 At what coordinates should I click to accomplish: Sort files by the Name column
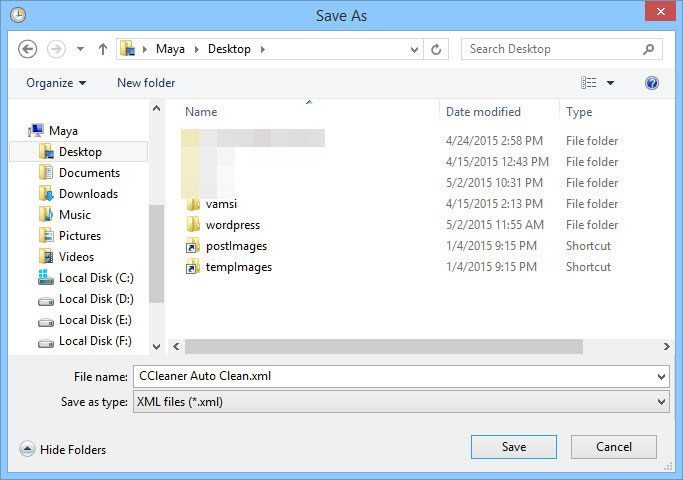[x=201, y=112]
